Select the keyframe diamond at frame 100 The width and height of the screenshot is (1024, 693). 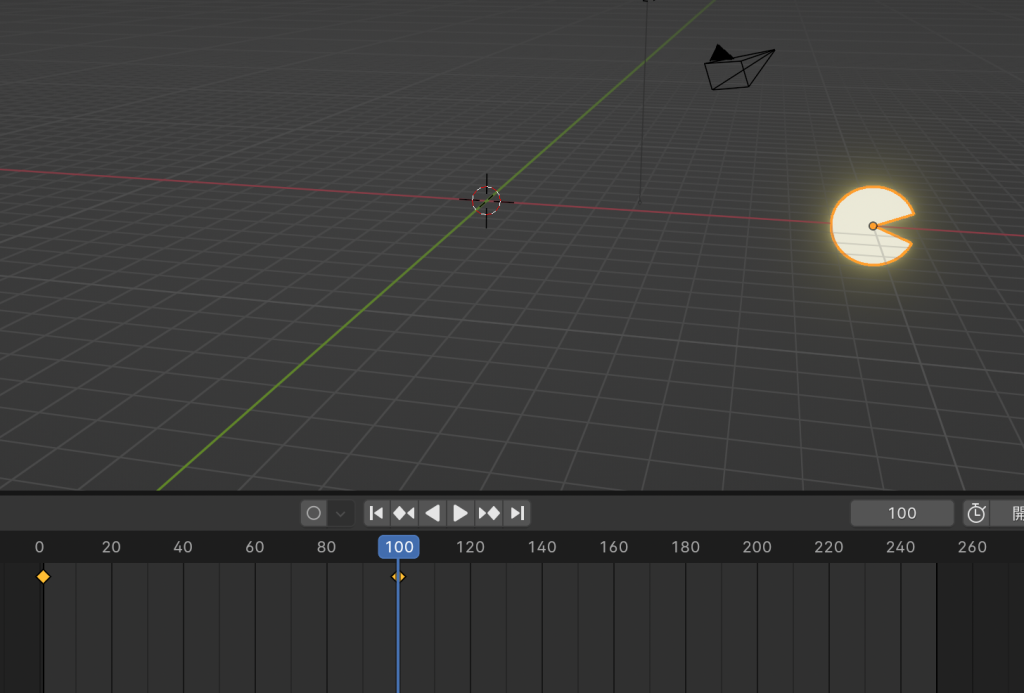pos(398,577)
